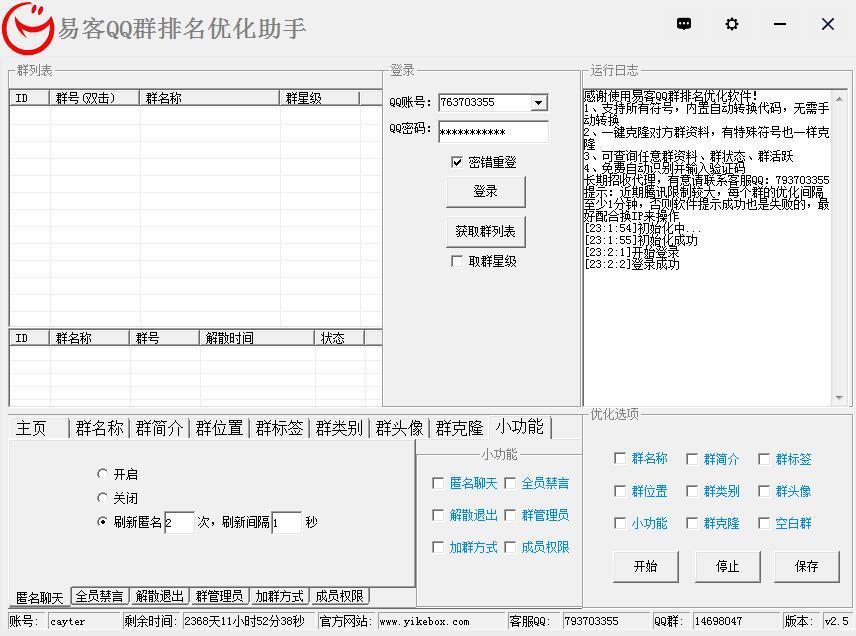The height and width of the screenshot is (636, 856).
Task: Switch to the 群简介 tab
Action: click(x=159, y=428)
